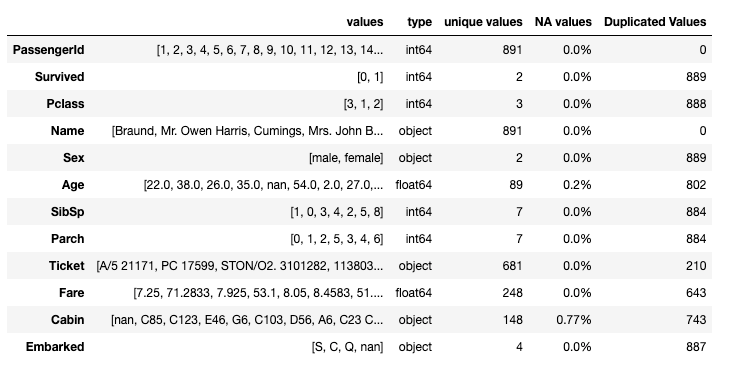Screen dimensions: 751x367
Task: Click the Ticket row label
Action: (x=67, y=266)
